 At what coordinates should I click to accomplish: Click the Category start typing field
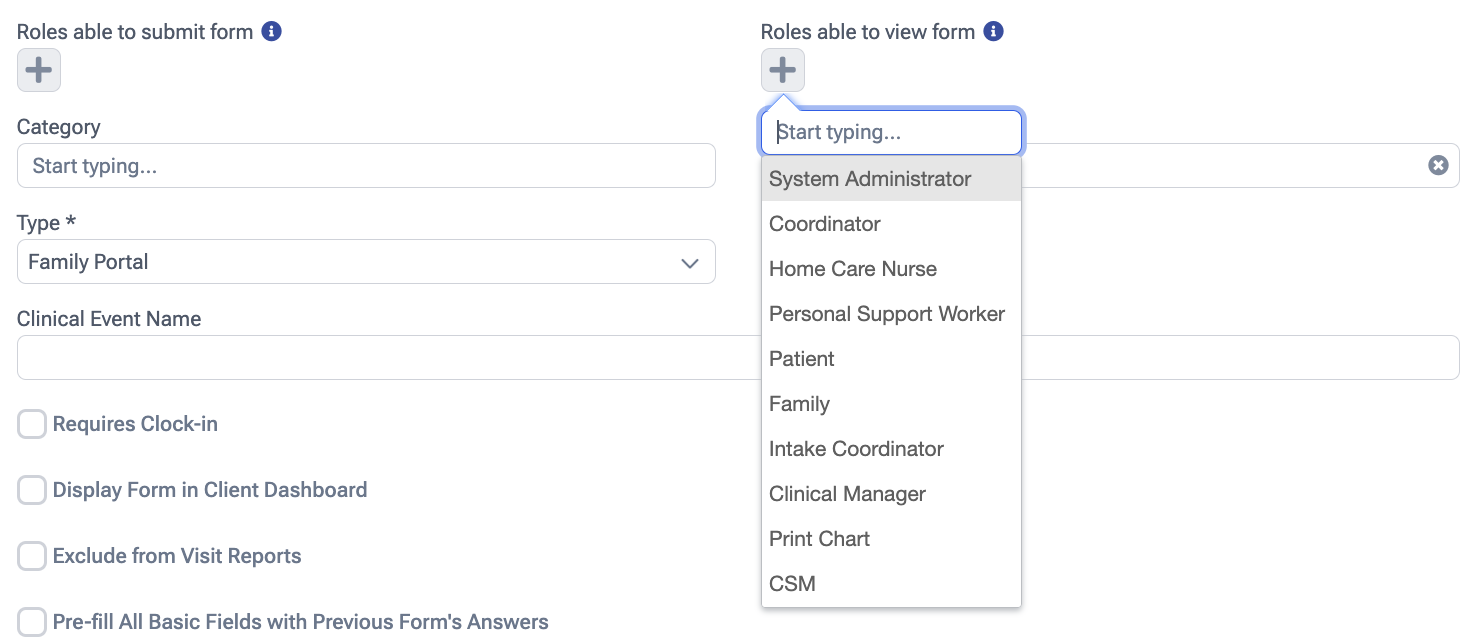pos(366,166)
